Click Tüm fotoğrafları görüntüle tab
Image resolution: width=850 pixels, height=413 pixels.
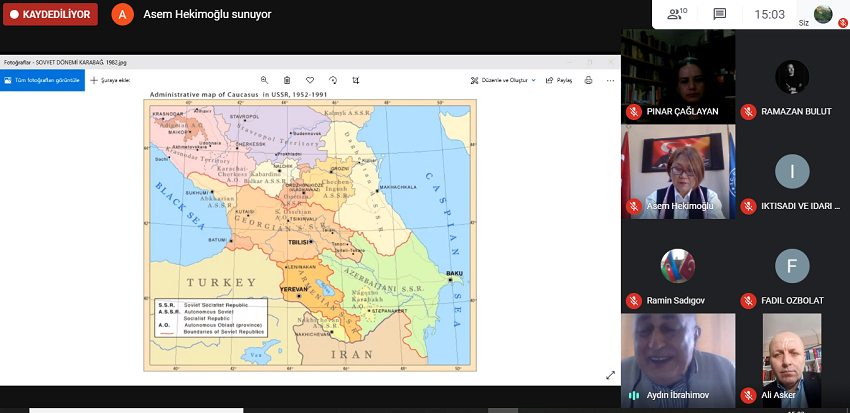[x=42, y=80]
